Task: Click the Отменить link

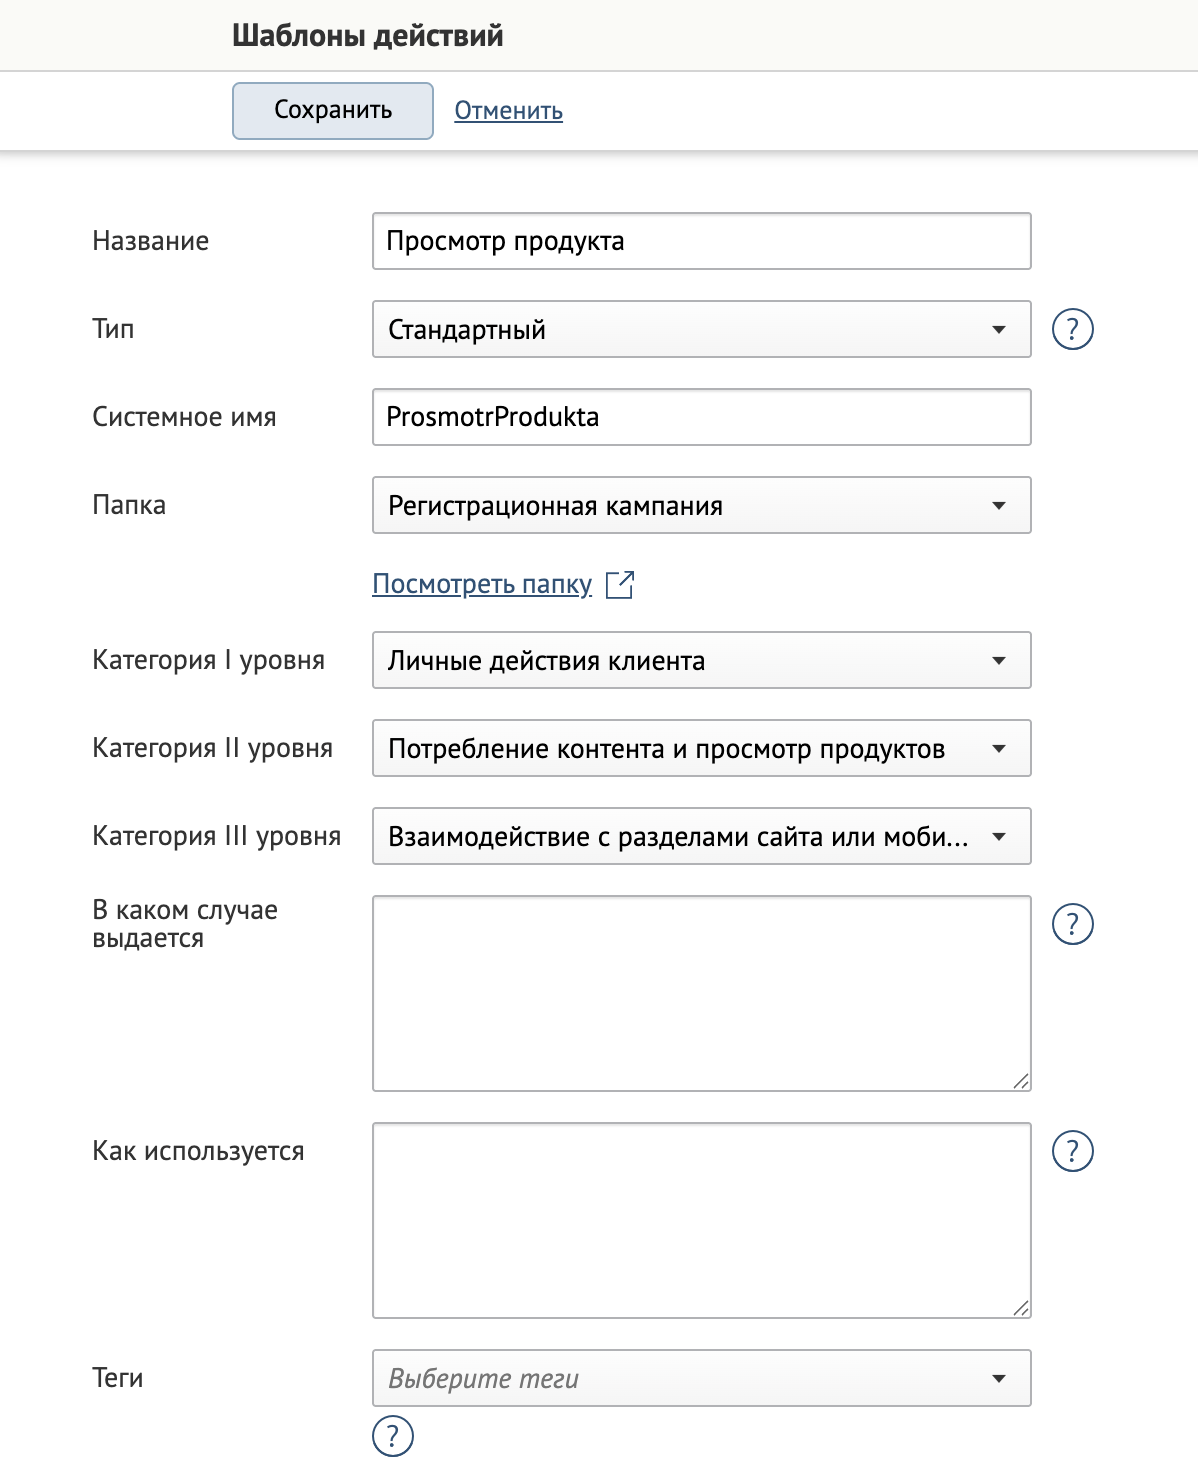Action: [508, 110]
